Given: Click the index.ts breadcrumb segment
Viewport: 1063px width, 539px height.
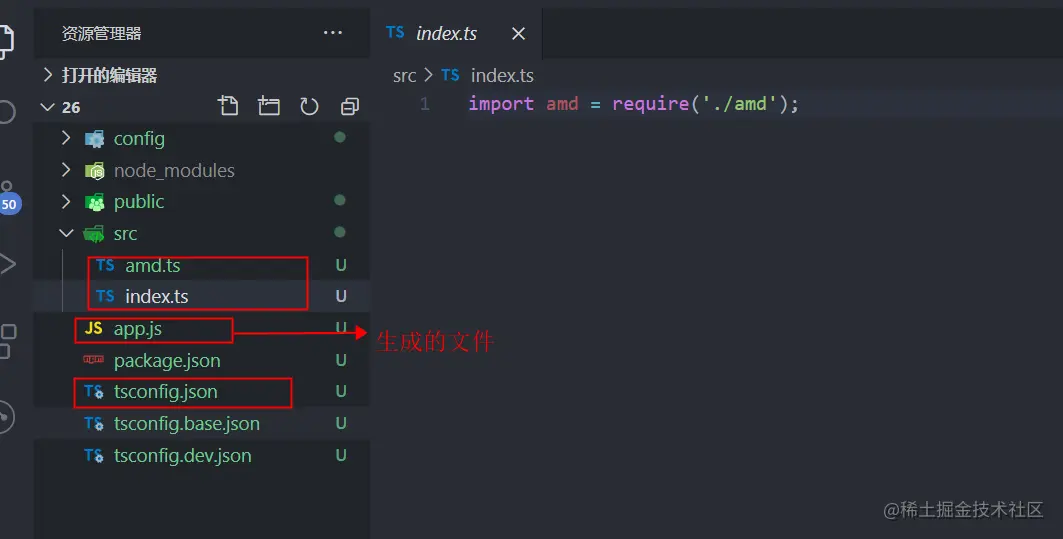Looking at the screenshot, I should pos(502,75).
